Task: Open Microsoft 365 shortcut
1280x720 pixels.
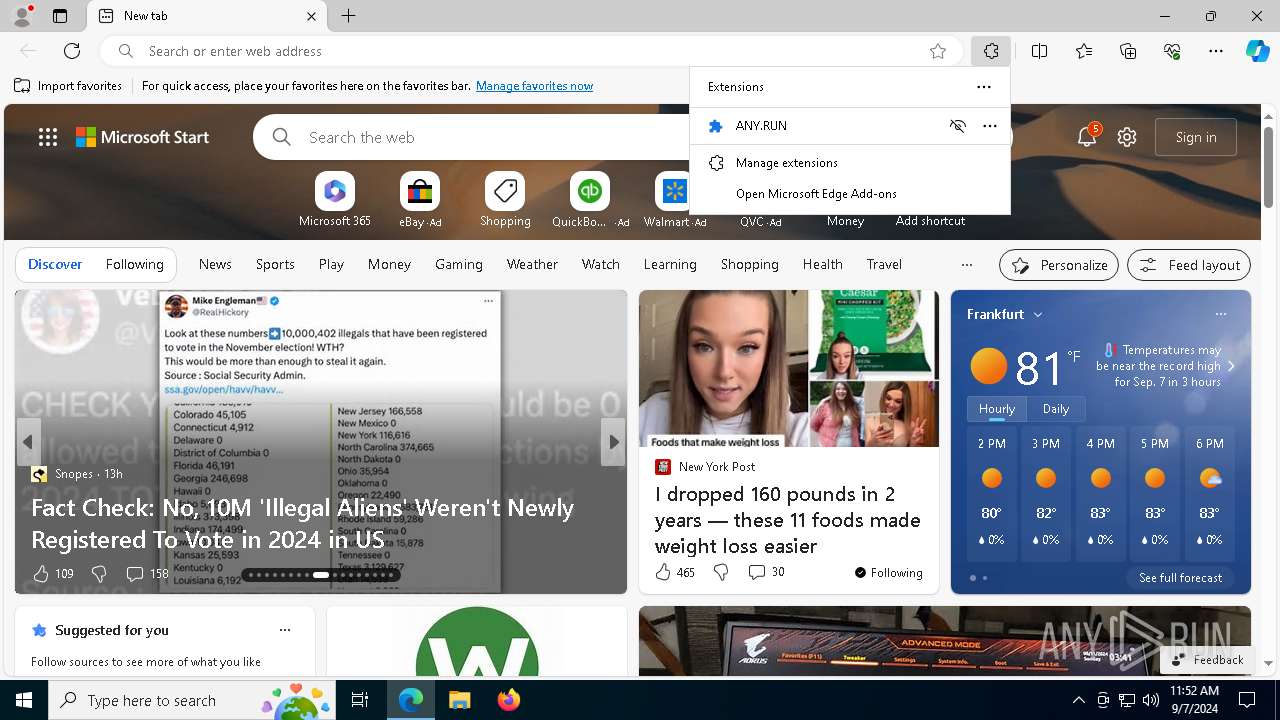Action: [335, 200]
